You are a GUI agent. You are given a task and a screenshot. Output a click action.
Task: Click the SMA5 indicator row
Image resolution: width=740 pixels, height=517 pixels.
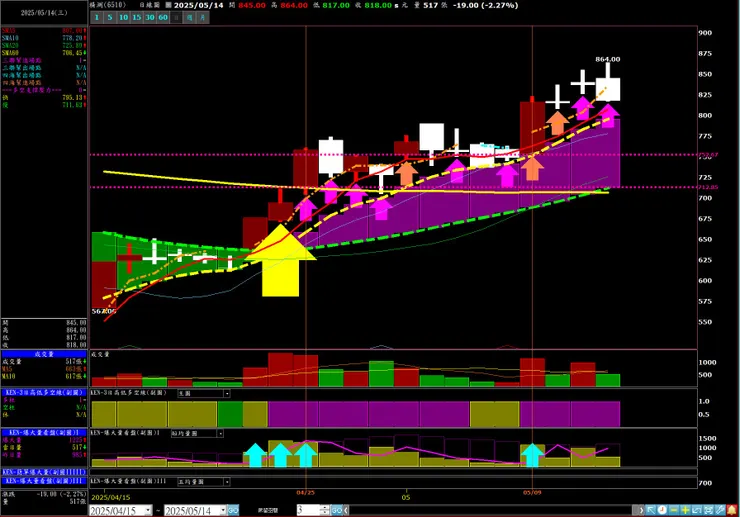click(44, 31)
